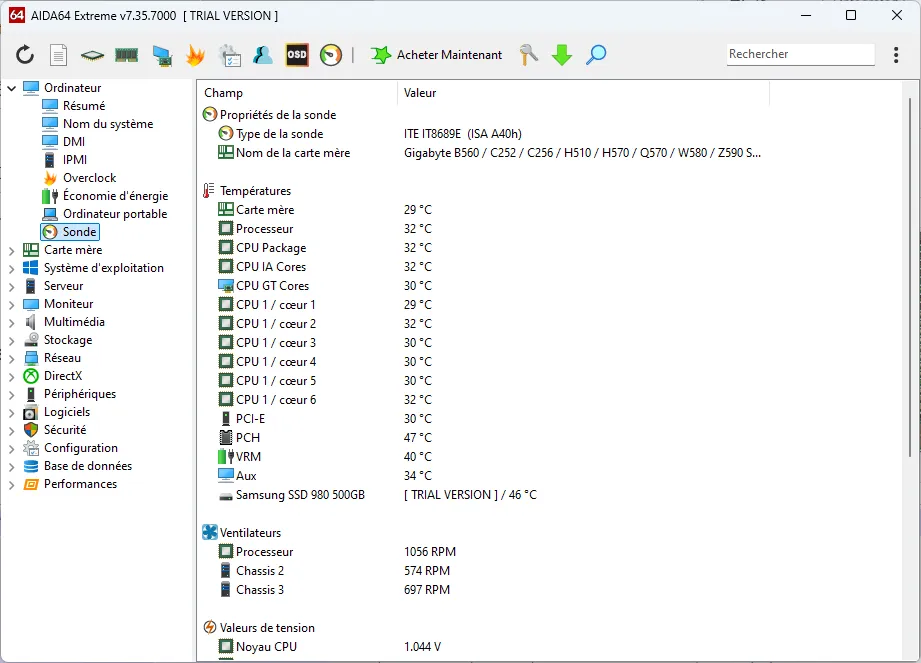Click the Températures thermometer icon
This screenshot has height=663, width=921.
[x=209, y=191]
